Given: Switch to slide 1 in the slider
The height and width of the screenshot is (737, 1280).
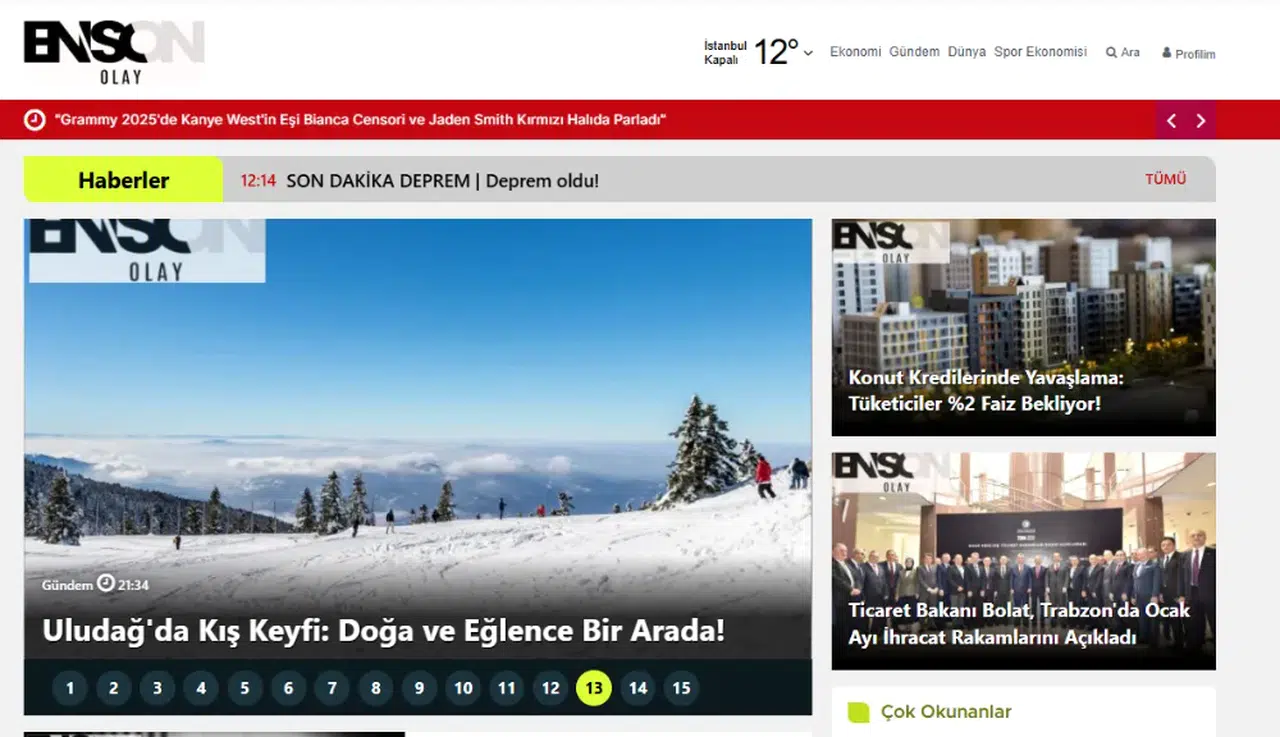Looking at the screenshot, I should 70,688.
